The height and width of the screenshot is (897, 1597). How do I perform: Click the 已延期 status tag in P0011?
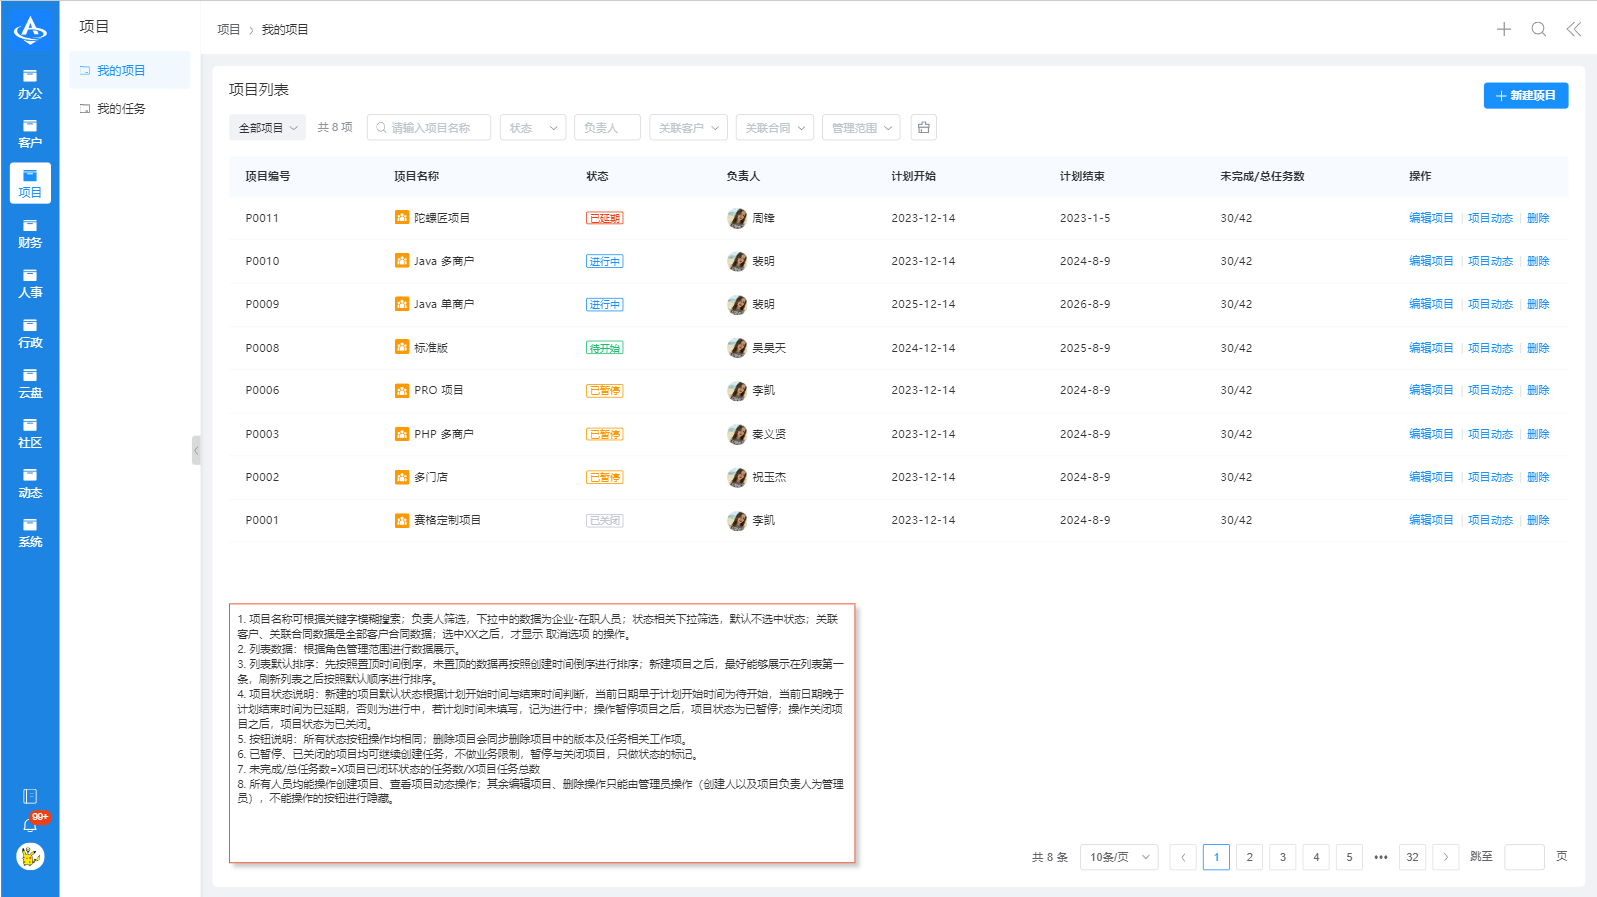(x=604, y=218)
